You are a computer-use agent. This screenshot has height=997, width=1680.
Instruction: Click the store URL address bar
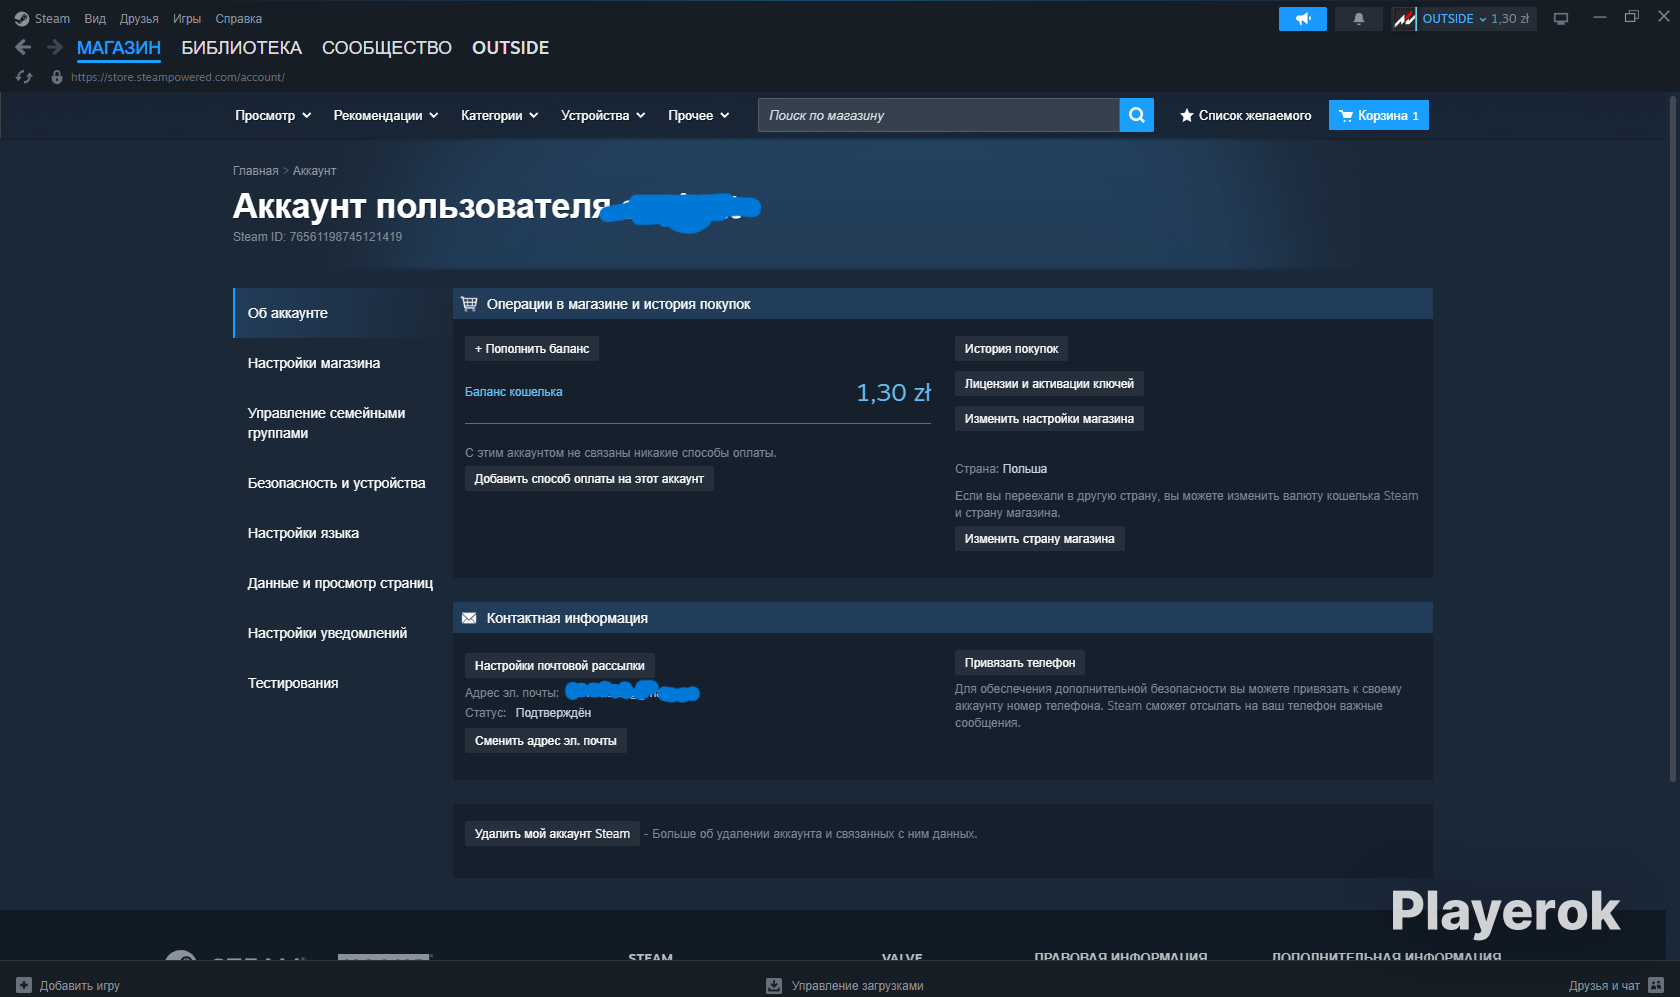point(177,77)
